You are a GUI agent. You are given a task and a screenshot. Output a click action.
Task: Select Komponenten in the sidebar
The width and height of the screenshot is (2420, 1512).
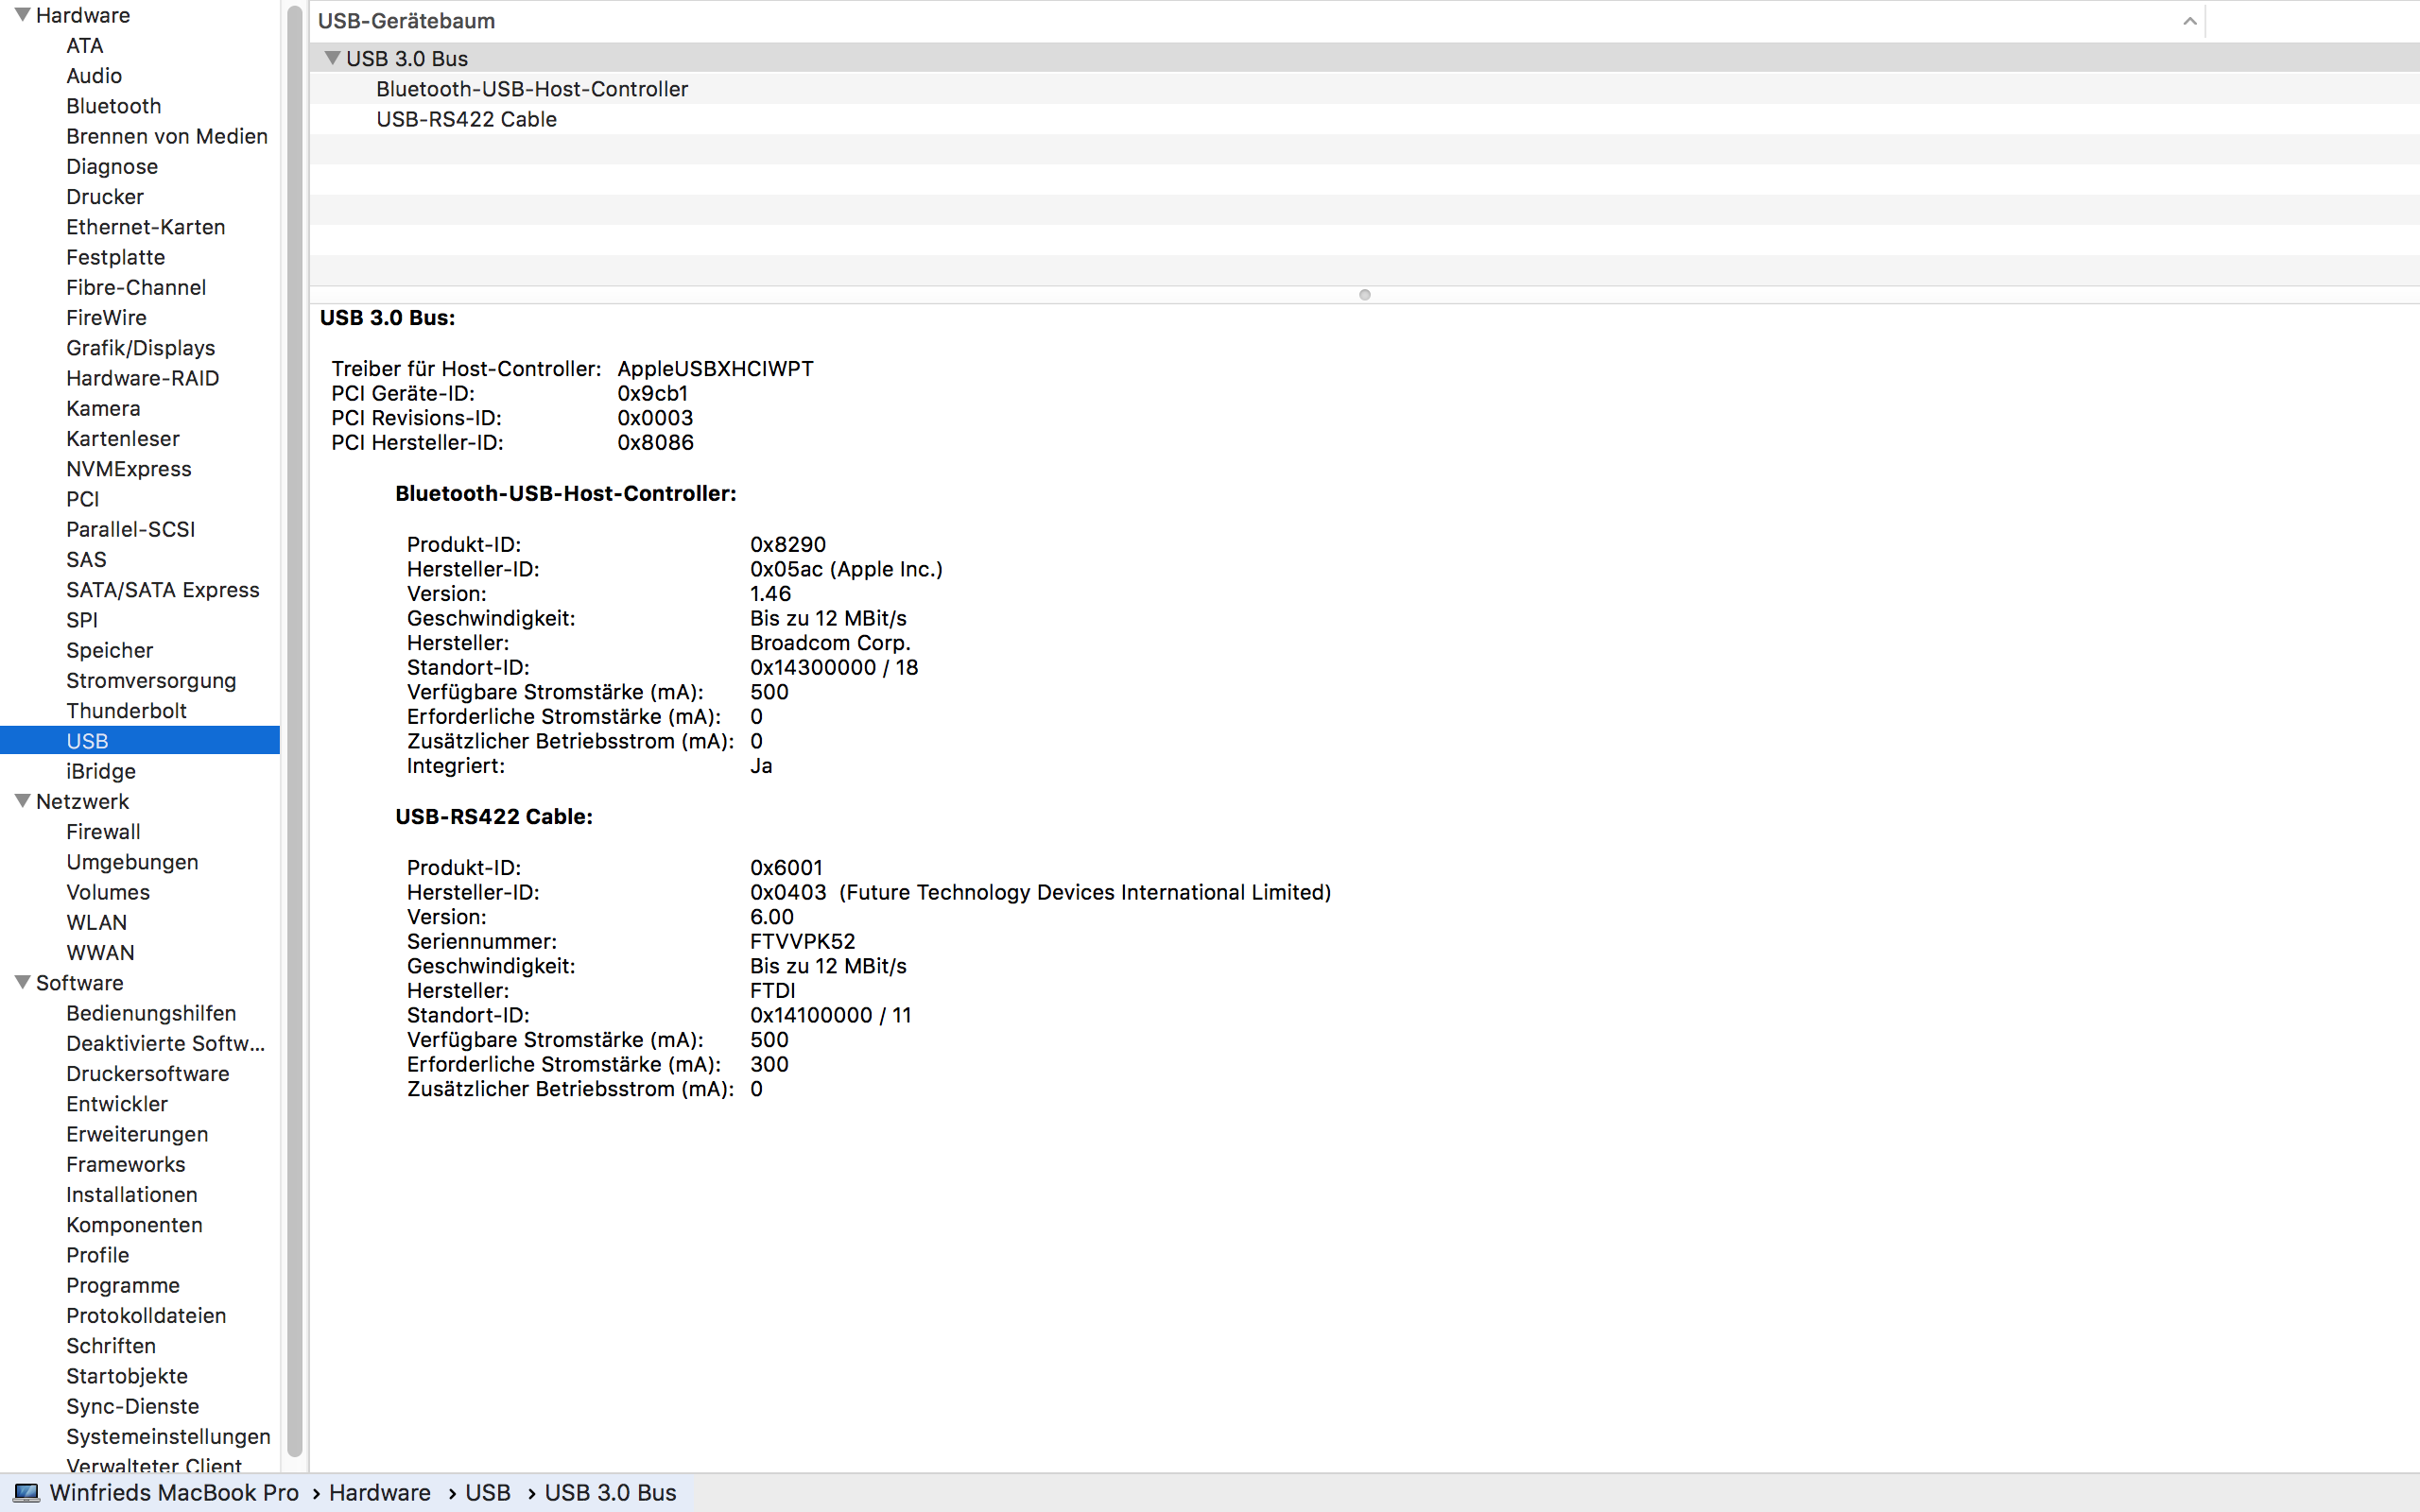134,1225
